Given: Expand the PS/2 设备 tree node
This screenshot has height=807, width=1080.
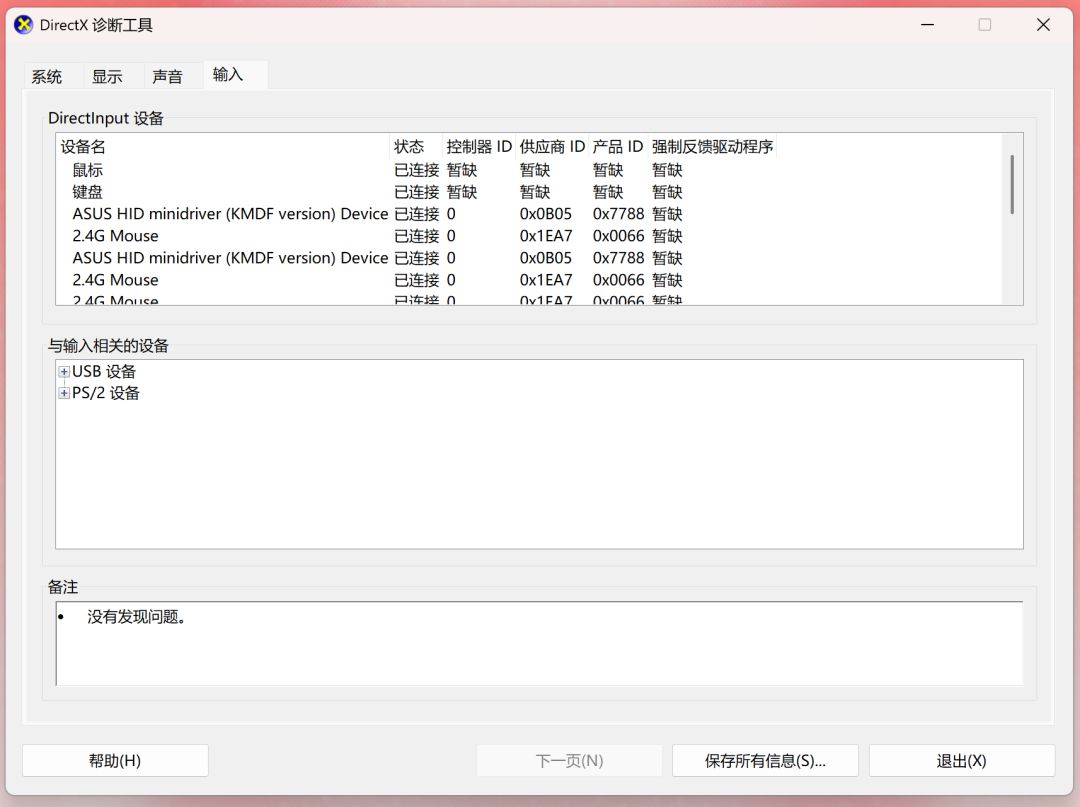Looking at the screenshot, I should tap(64, 393).
